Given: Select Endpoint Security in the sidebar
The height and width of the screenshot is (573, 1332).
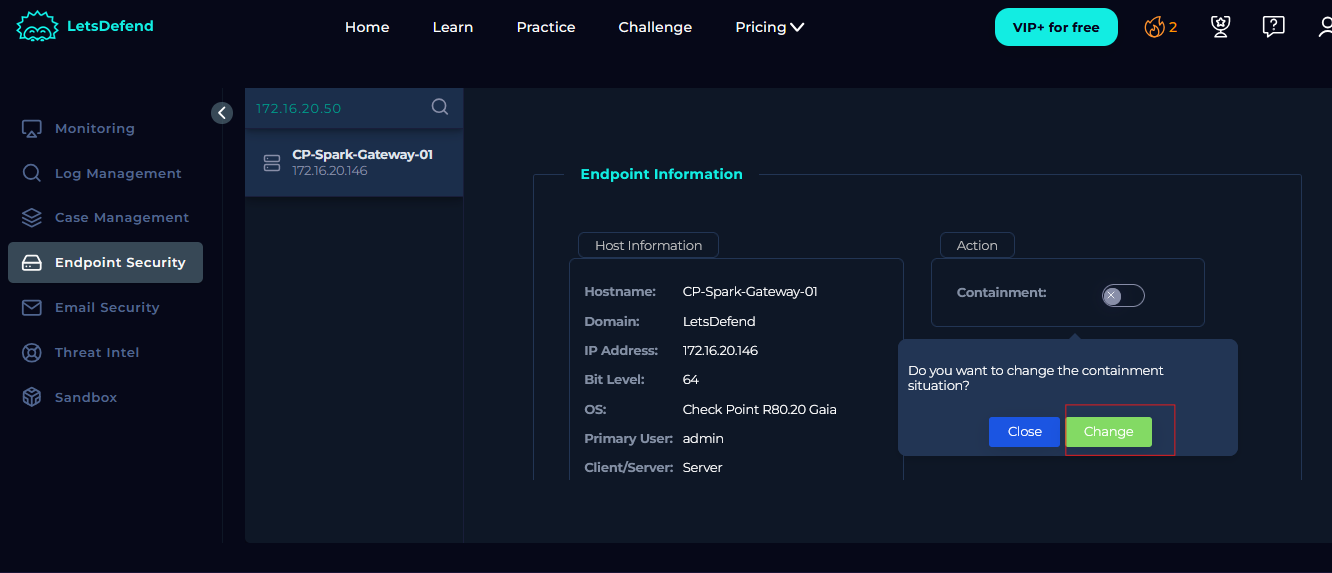Looking at the screenshot, I should (x=105, y=262).
